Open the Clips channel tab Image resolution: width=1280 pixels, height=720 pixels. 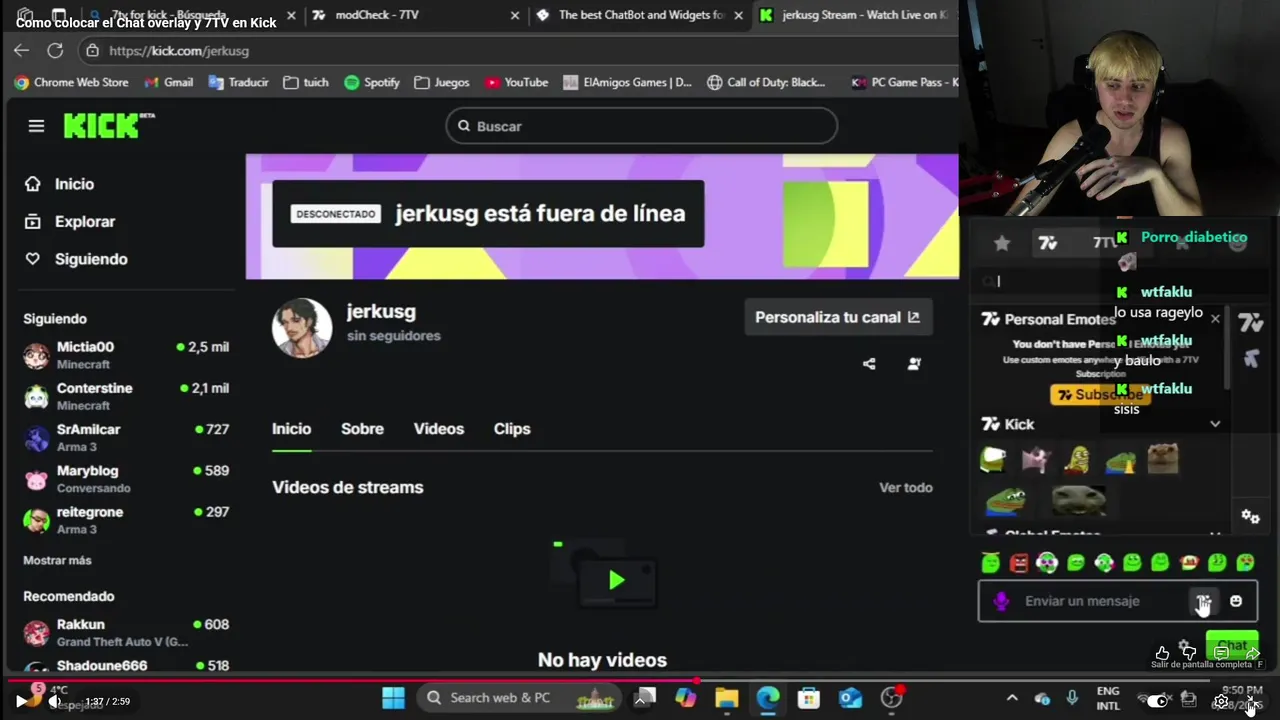(512, 429)
